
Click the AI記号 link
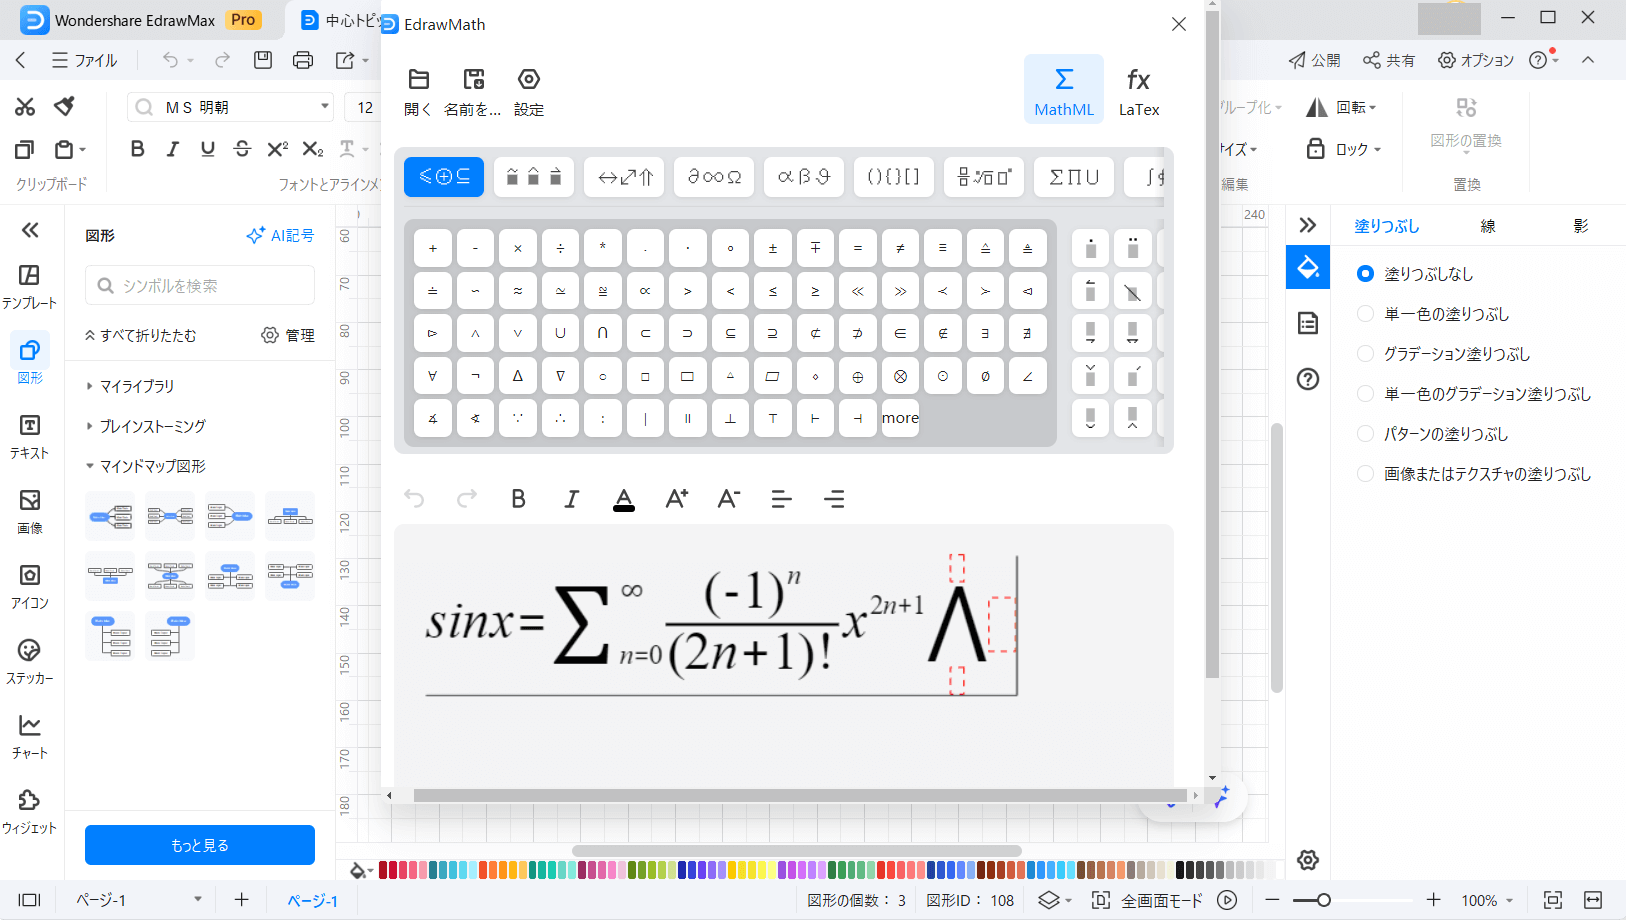click(x=280, y=235)
